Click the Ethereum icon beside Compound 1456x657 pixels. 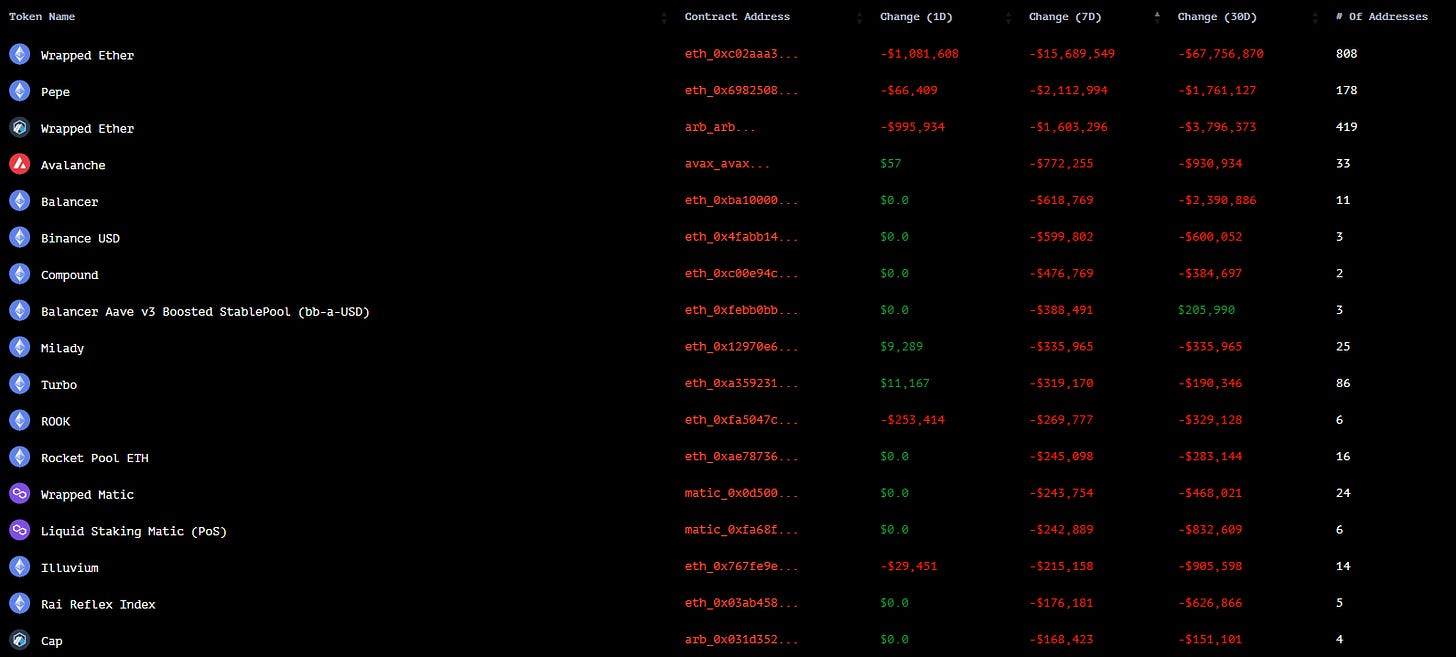19,274
